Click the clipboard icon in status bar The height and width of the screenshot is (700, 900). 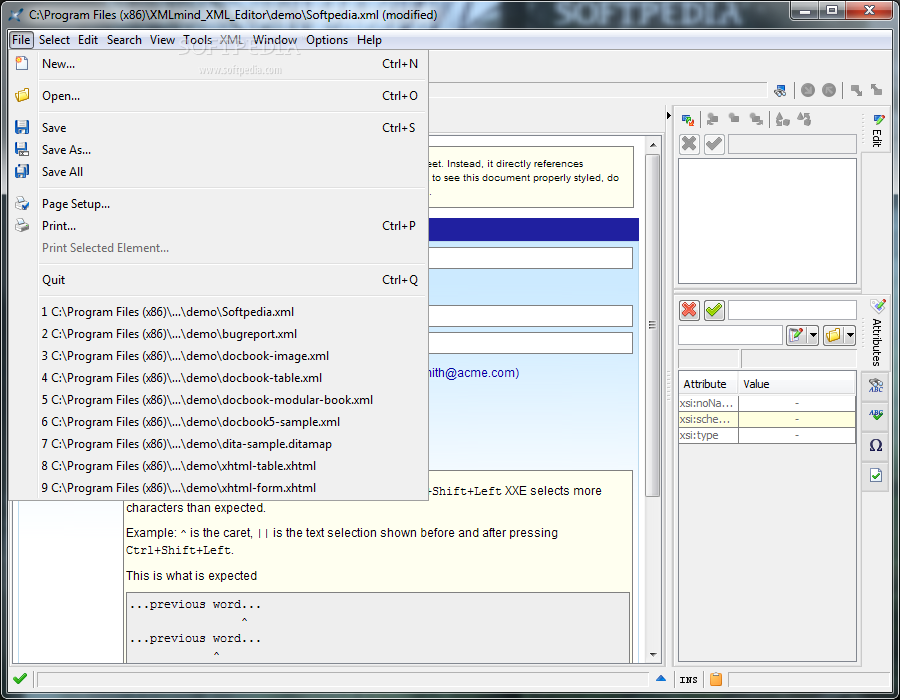[716, 679]
